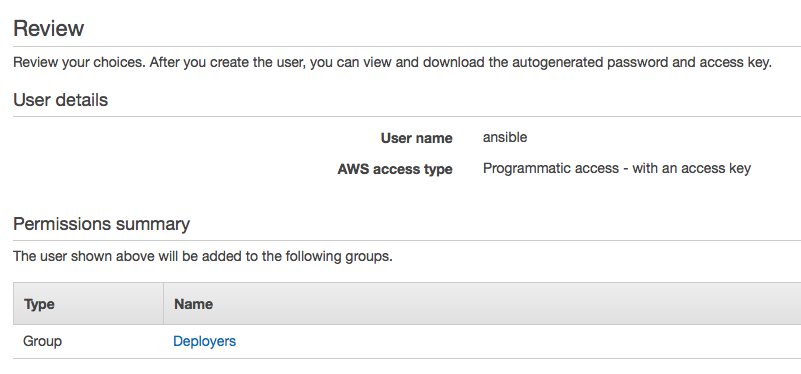Click 'The user shown above will be added' text
The image size is (801, 374).
[x=203, y=256]
